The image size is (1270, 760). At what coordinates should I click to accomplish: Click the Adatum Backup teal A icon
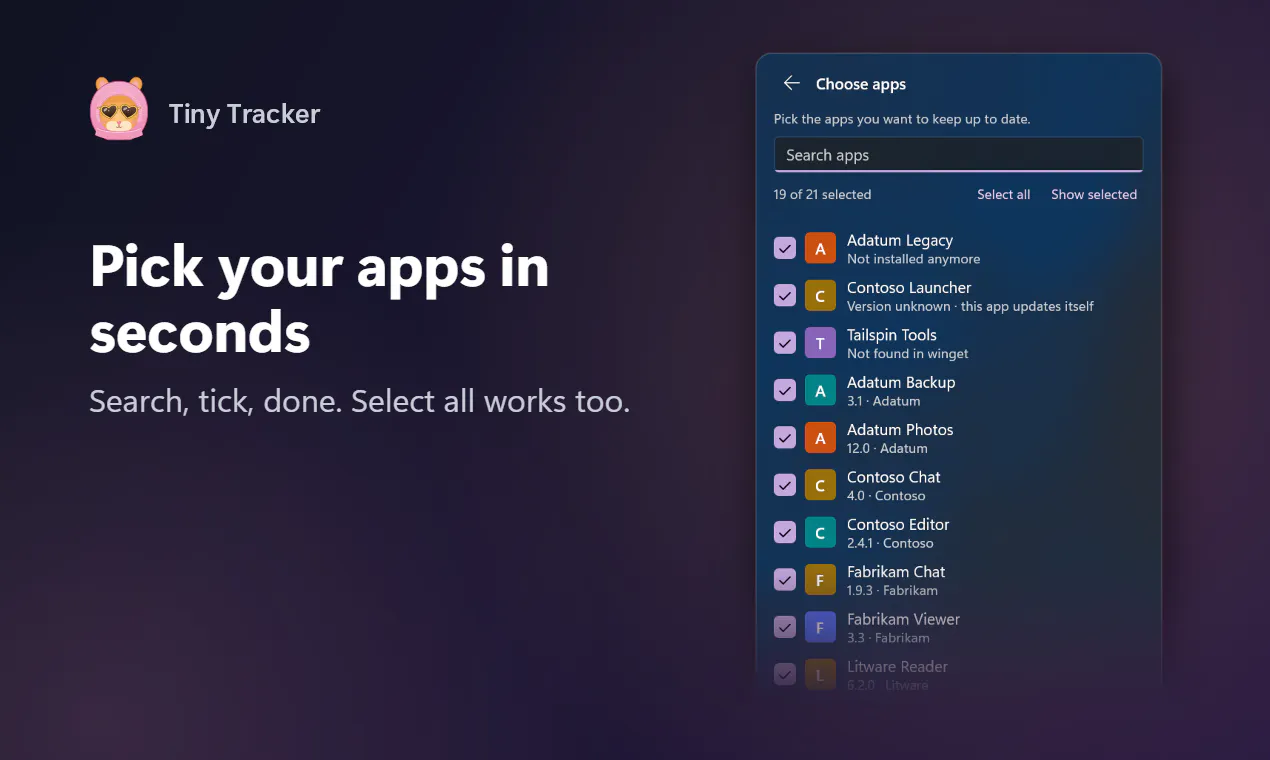(820, 391)
